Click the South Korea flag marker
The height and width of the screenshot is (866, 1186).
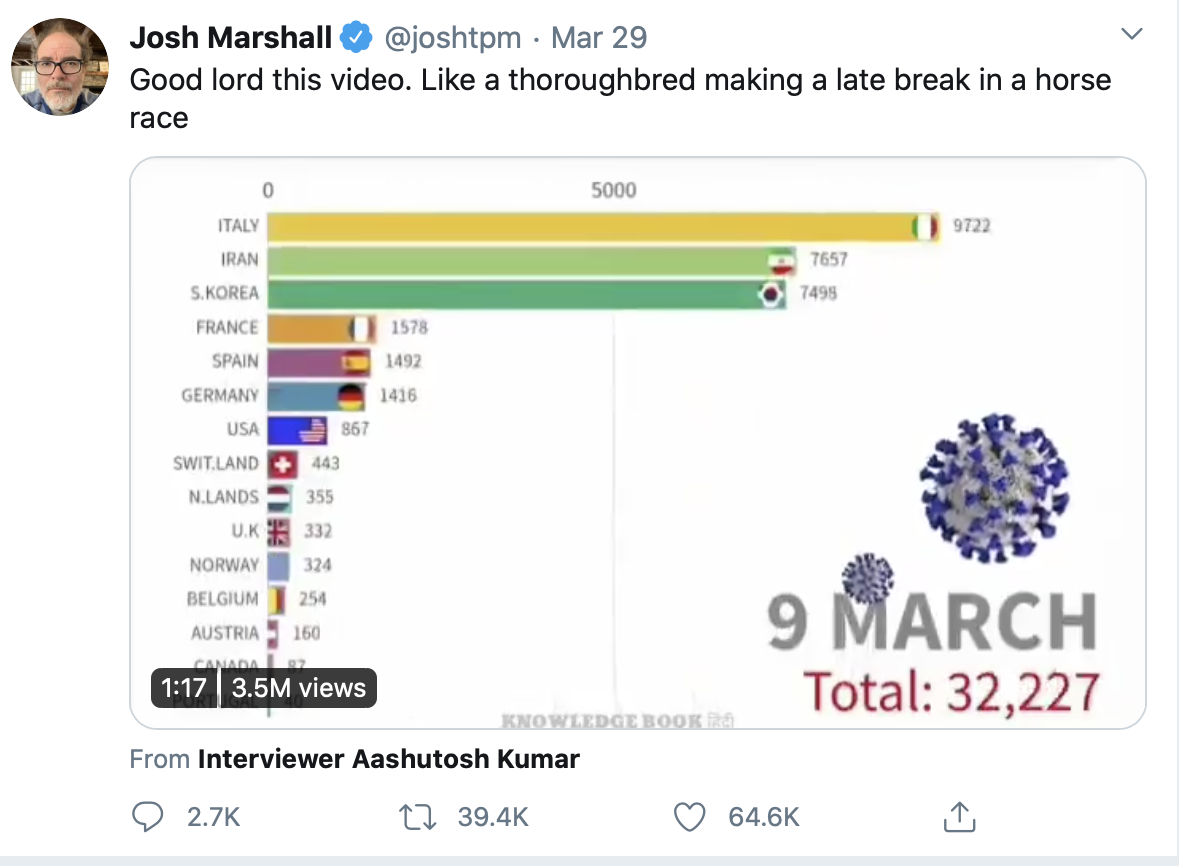[771, 293]
